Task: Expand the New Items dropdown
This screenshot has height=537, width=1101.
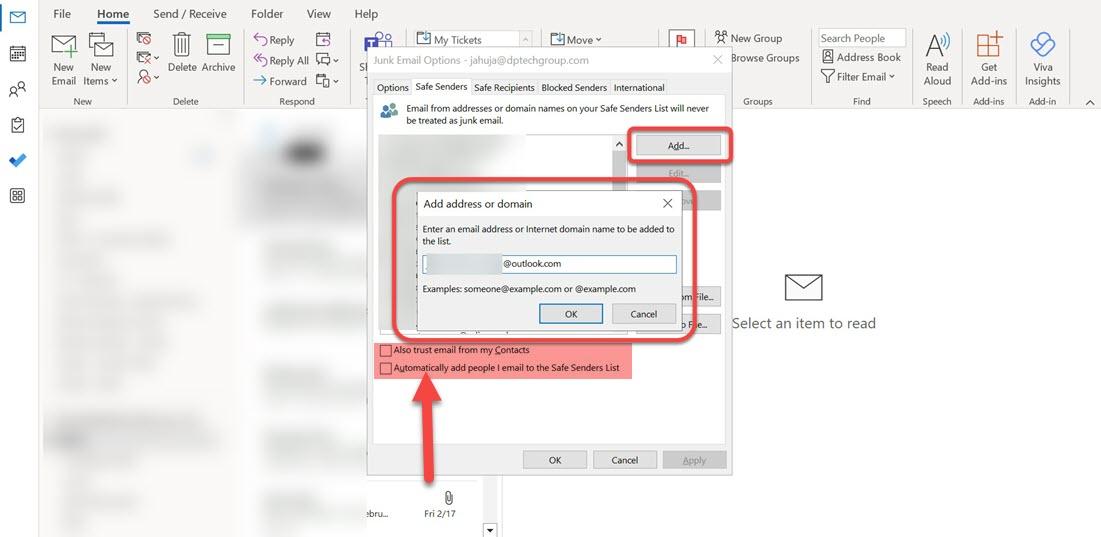Action: tap(100, 75)
